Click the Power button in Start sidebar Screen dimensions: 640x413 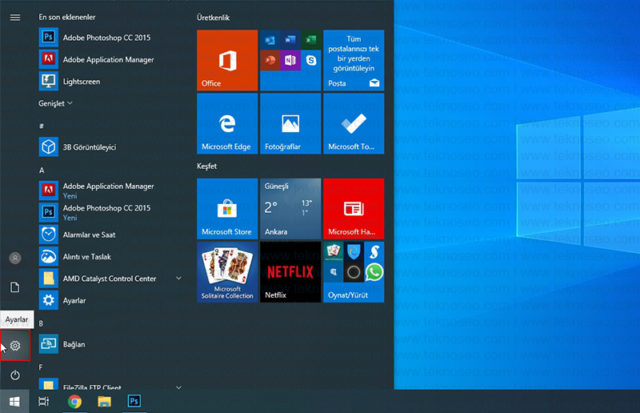tap(15, 375)
